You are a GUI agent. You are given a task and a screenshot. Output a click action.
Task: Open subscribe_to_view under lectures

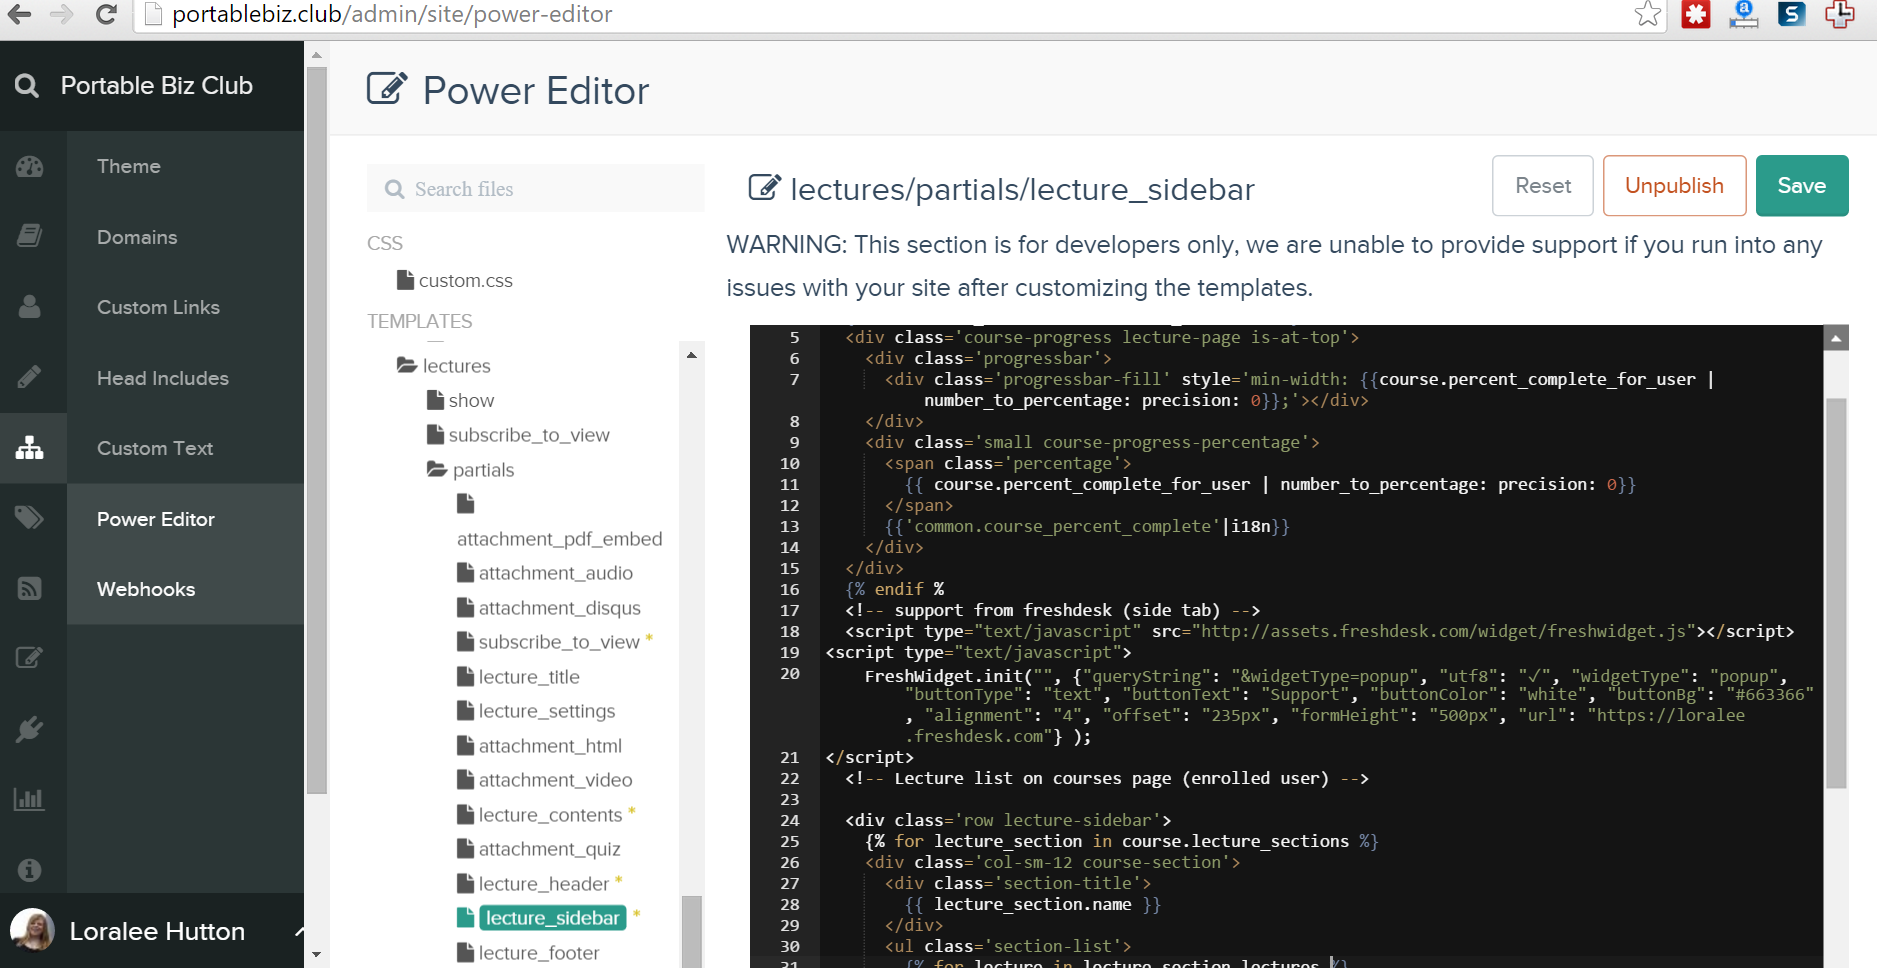pos(529,435)
